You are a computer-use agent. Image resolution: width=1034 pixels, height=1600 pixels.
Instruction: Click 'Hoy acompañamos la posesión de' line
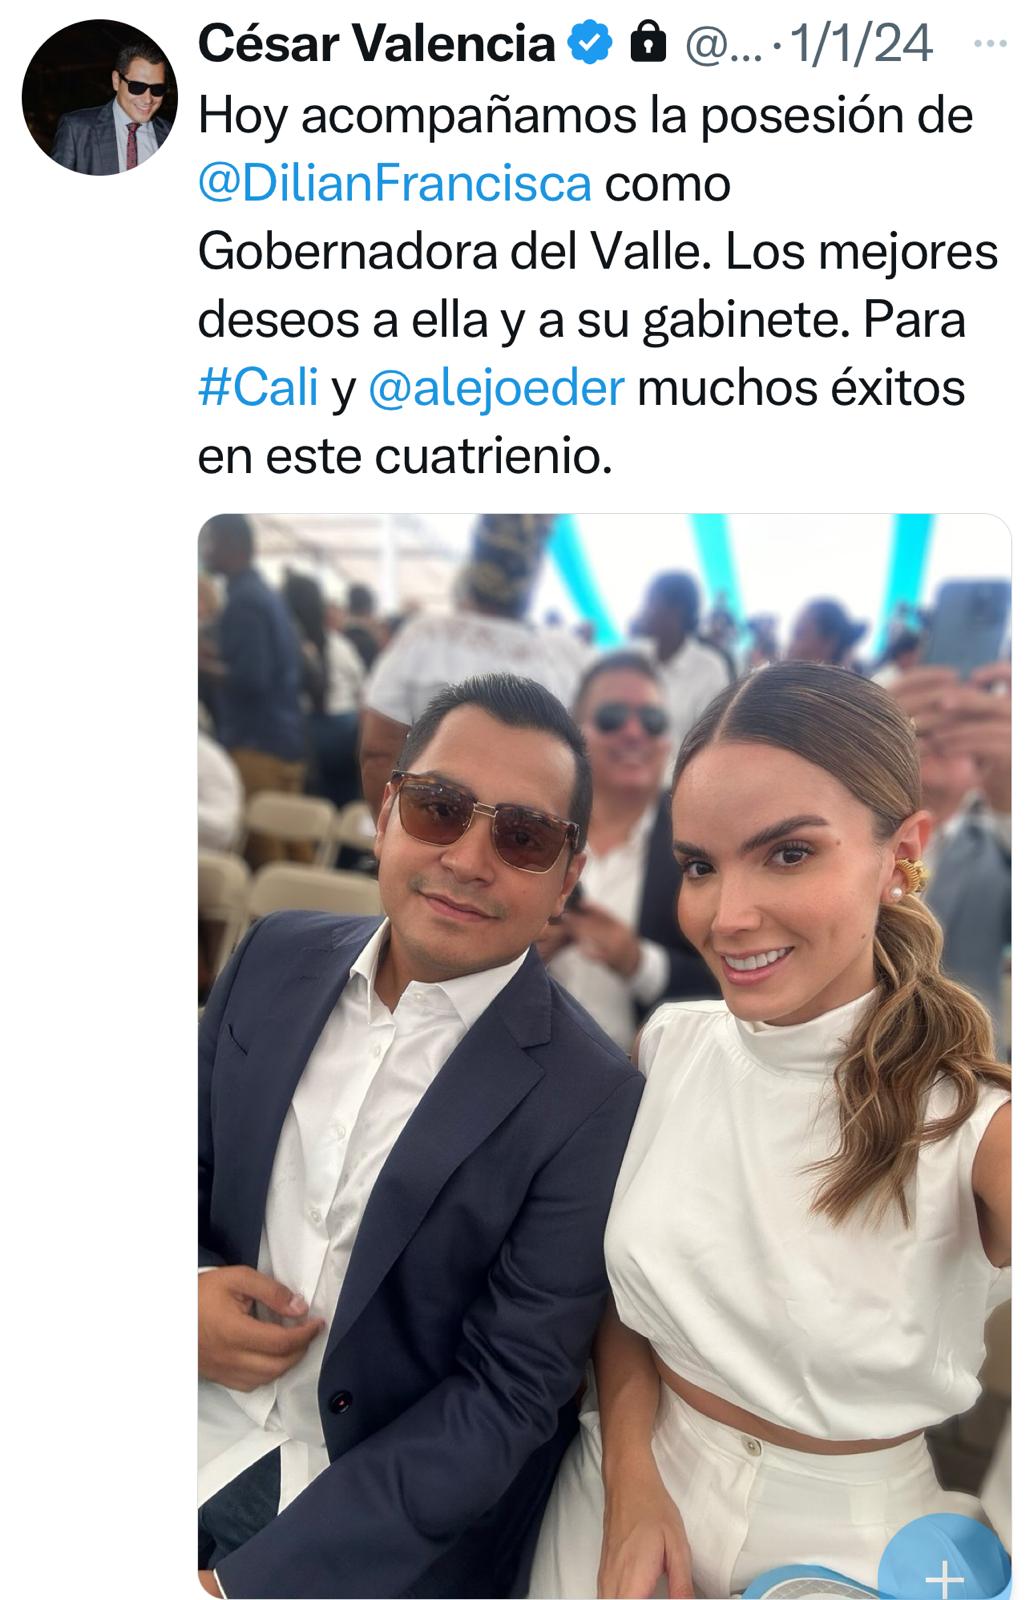586,116
